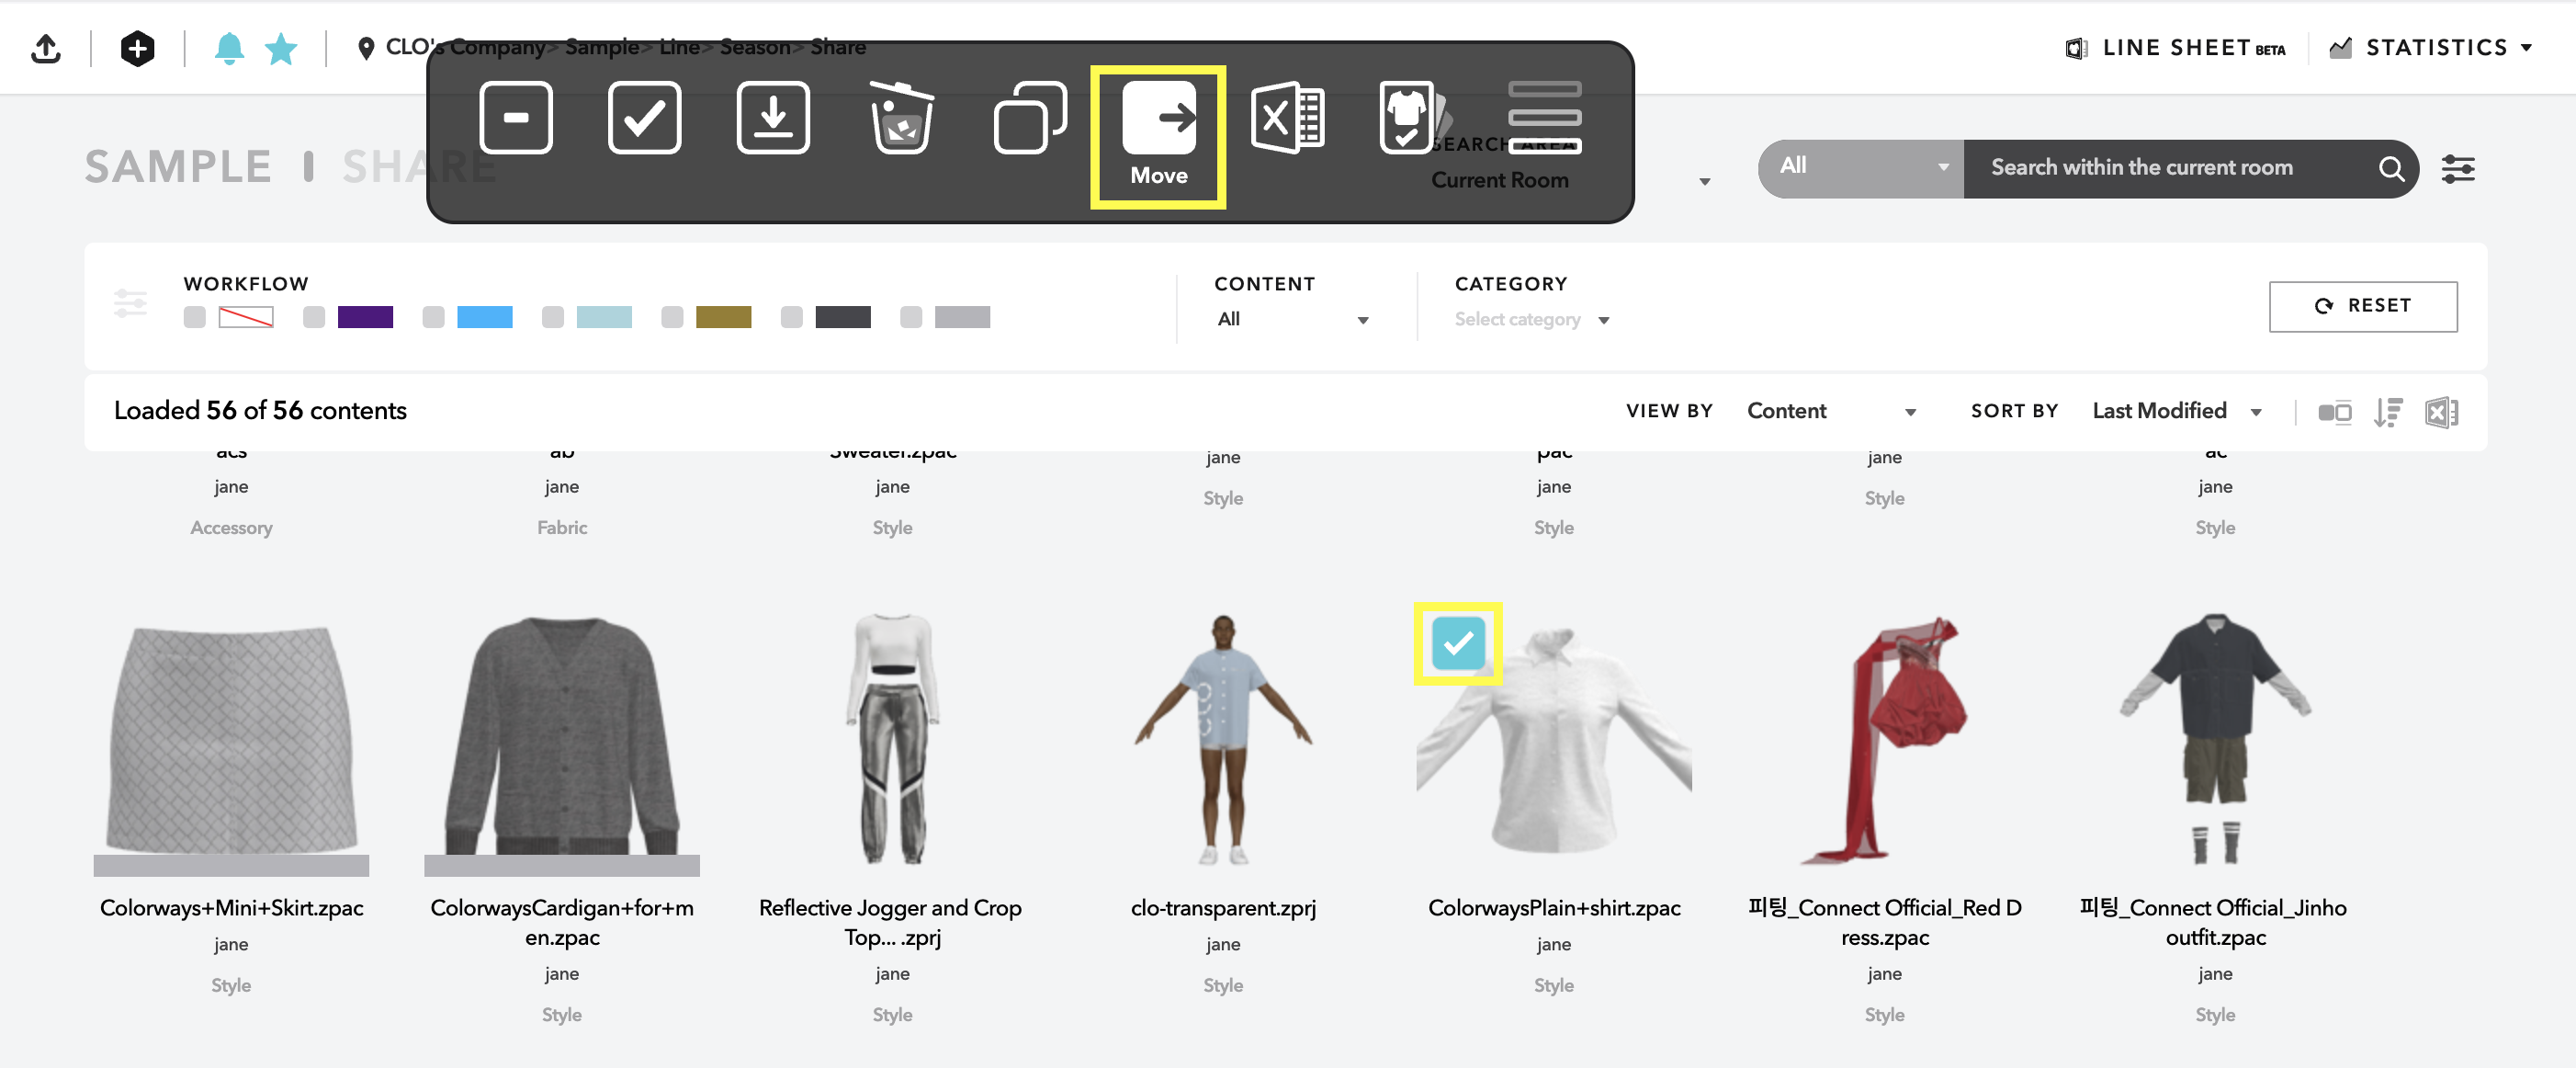This screenshot has height=1068, width=2576.
Task: Select the olive workflow color swatch
Action: (723, 317)
